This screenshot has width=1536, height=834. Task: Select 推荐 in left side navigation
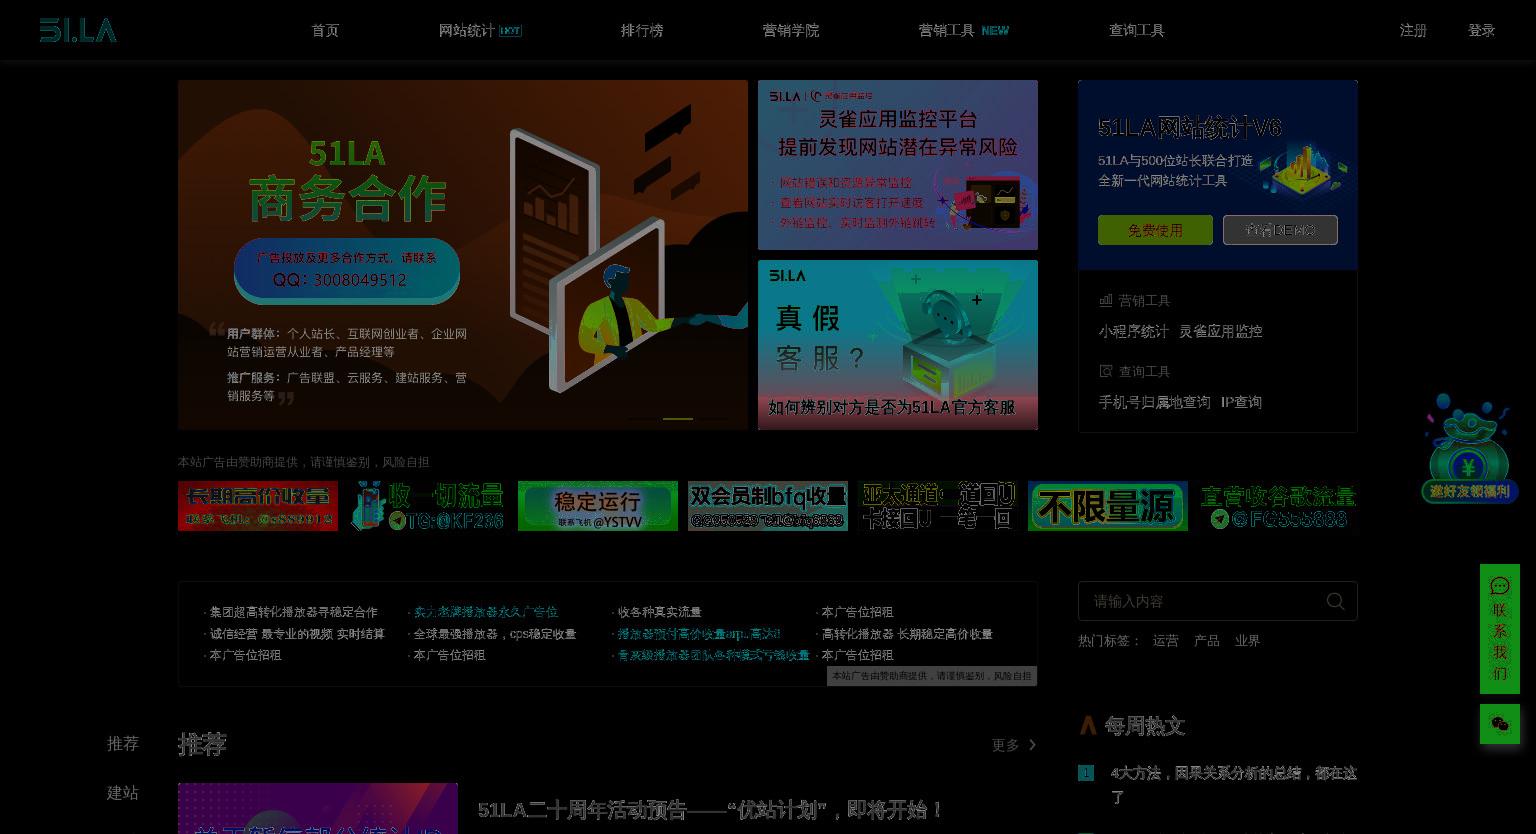click(123, 744)
